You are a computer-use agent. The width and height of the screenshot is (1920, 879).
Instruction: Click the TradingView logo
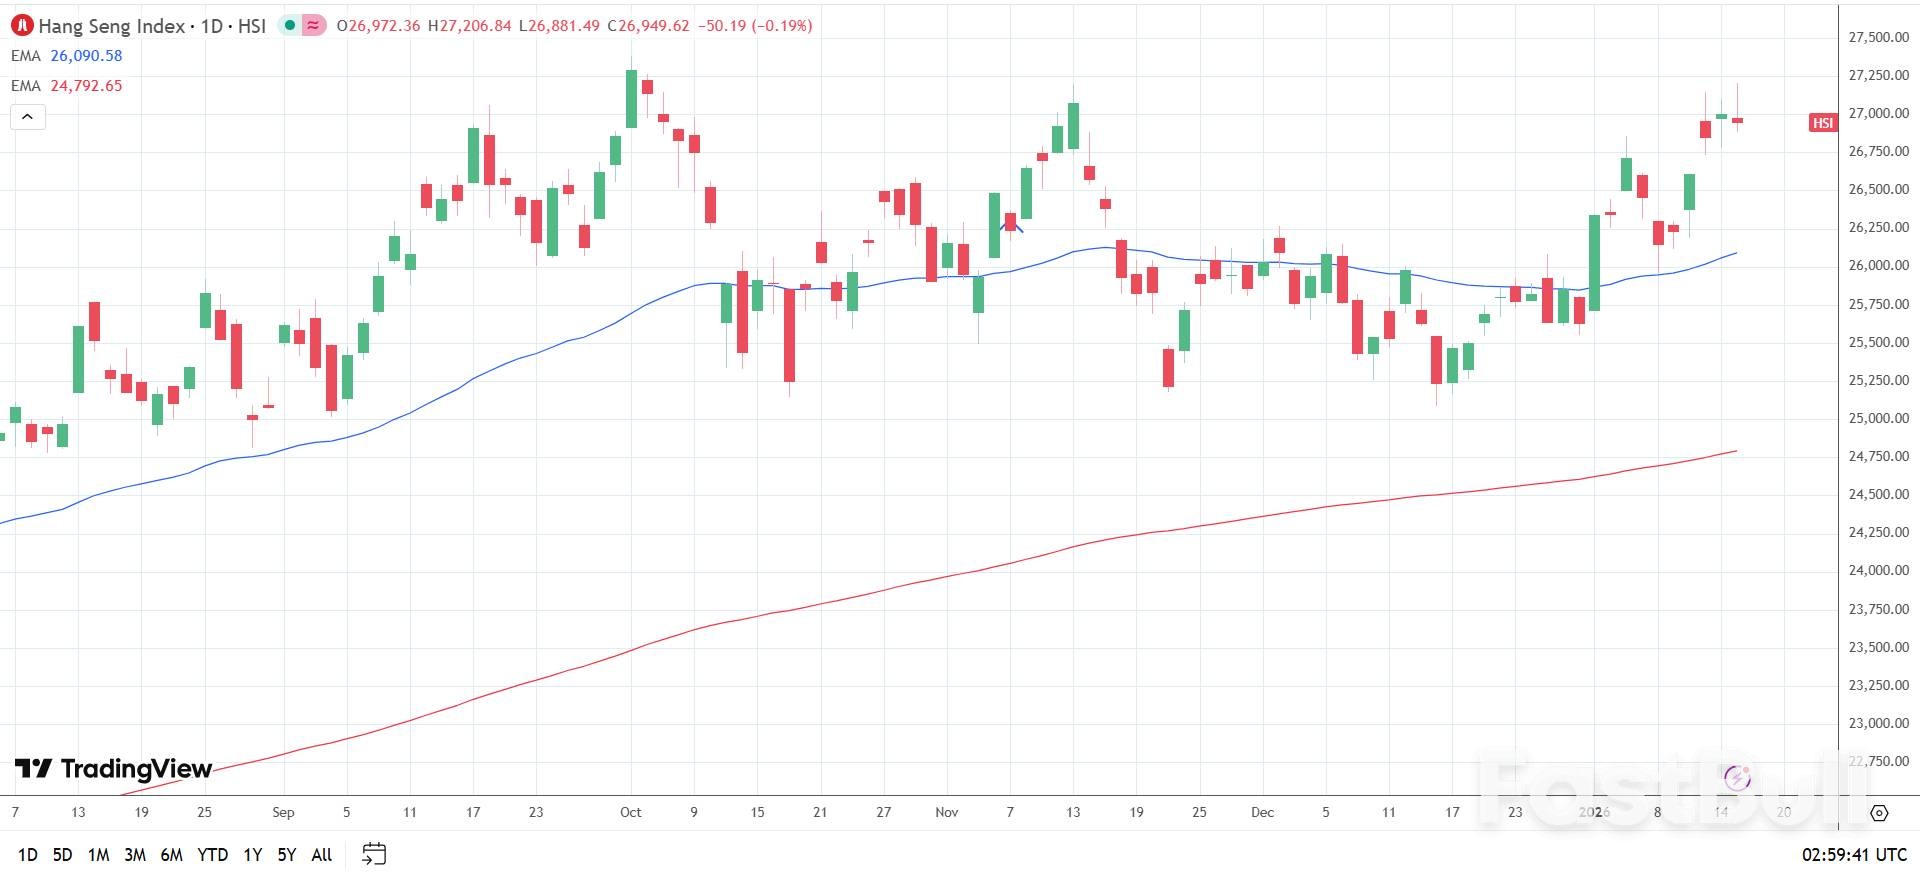click(114, 768)
